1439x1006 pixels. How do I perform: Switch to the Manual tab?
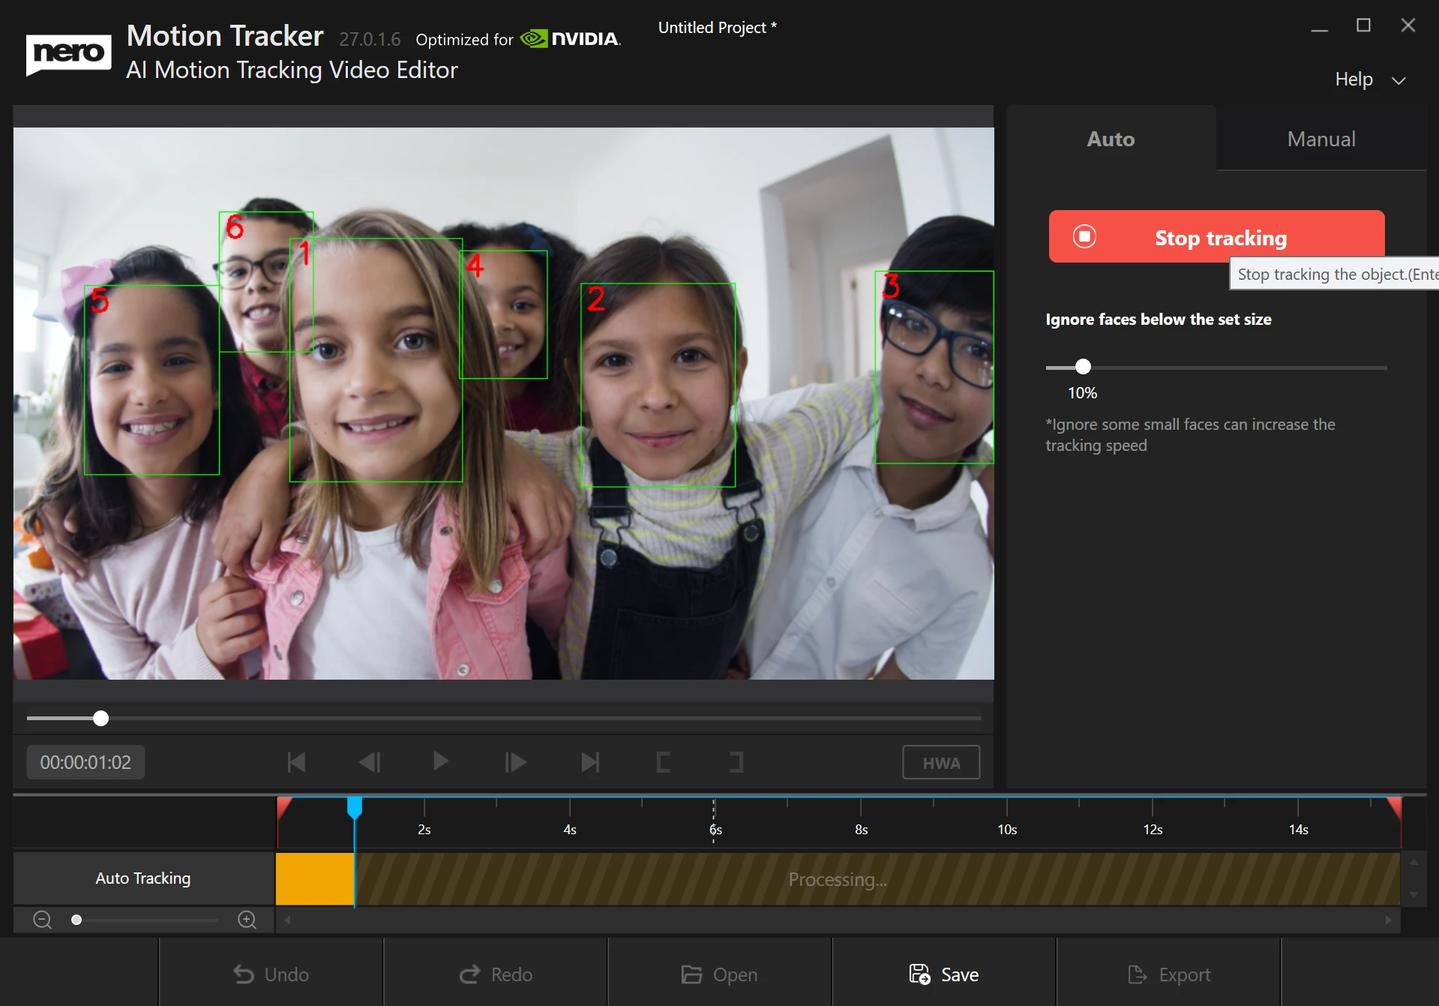(1320, 140)
